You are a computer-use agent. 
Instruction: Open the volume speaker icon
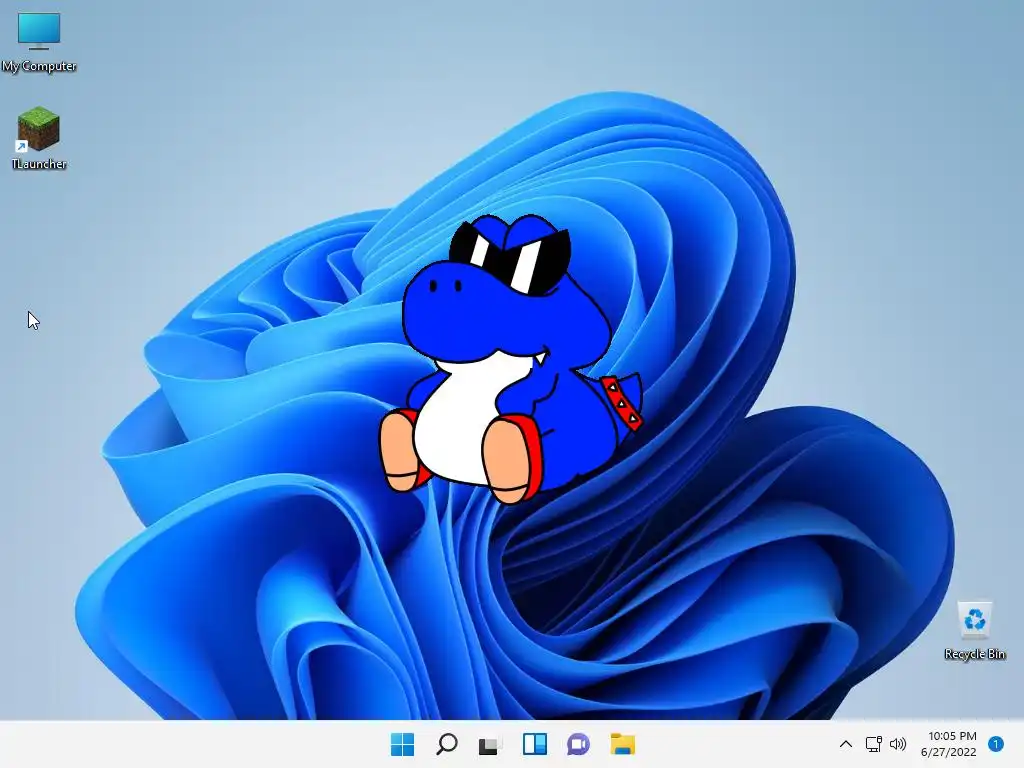898,744
